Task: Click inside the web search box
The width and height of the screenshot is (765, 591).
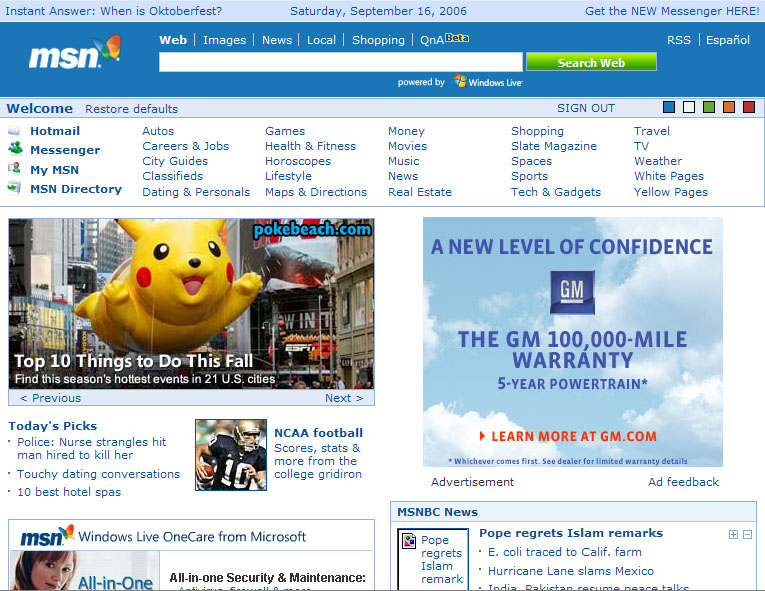Action: (x=341, y=62)
